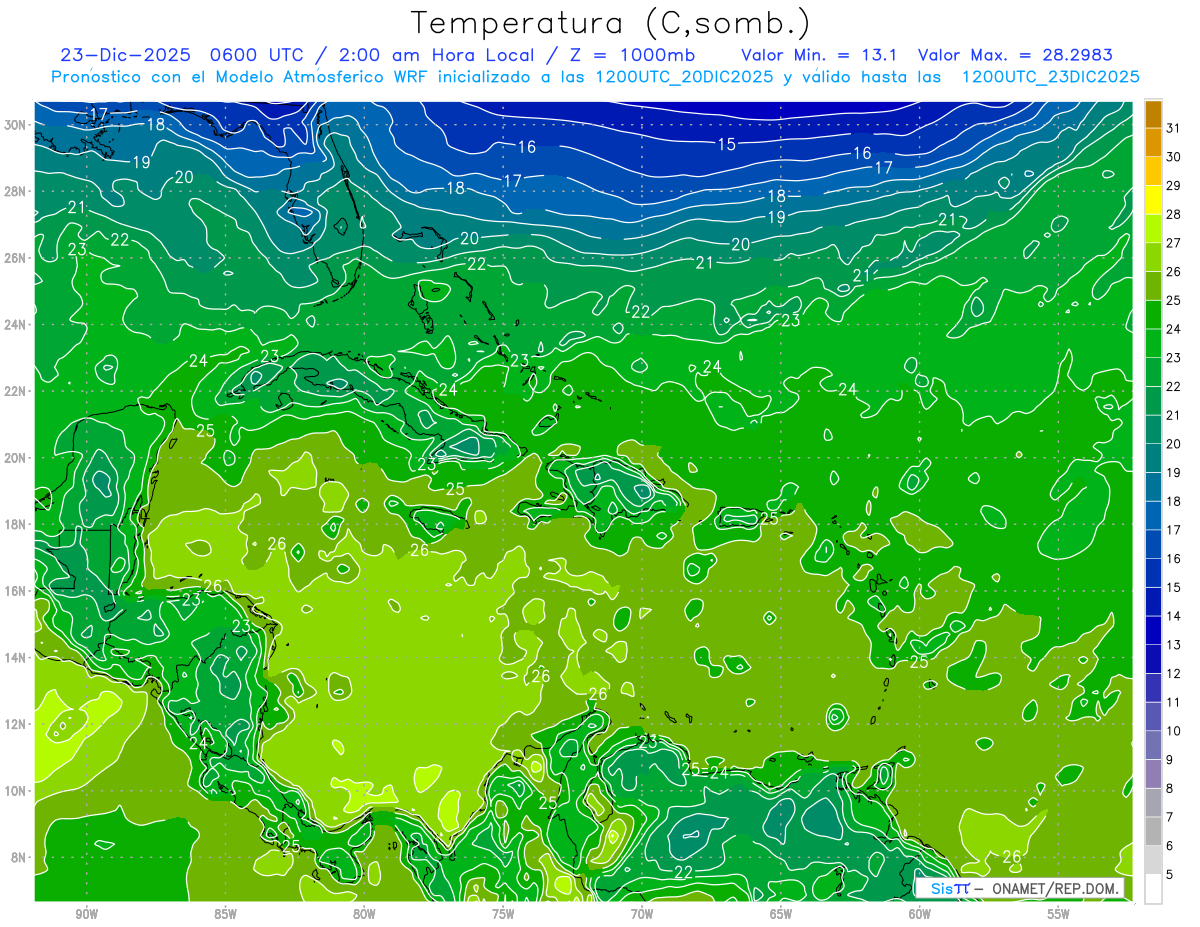This screenshot has height=927, width=1200.
Task: Click the "22N" latitude axis label
Action: coord(17,391)
